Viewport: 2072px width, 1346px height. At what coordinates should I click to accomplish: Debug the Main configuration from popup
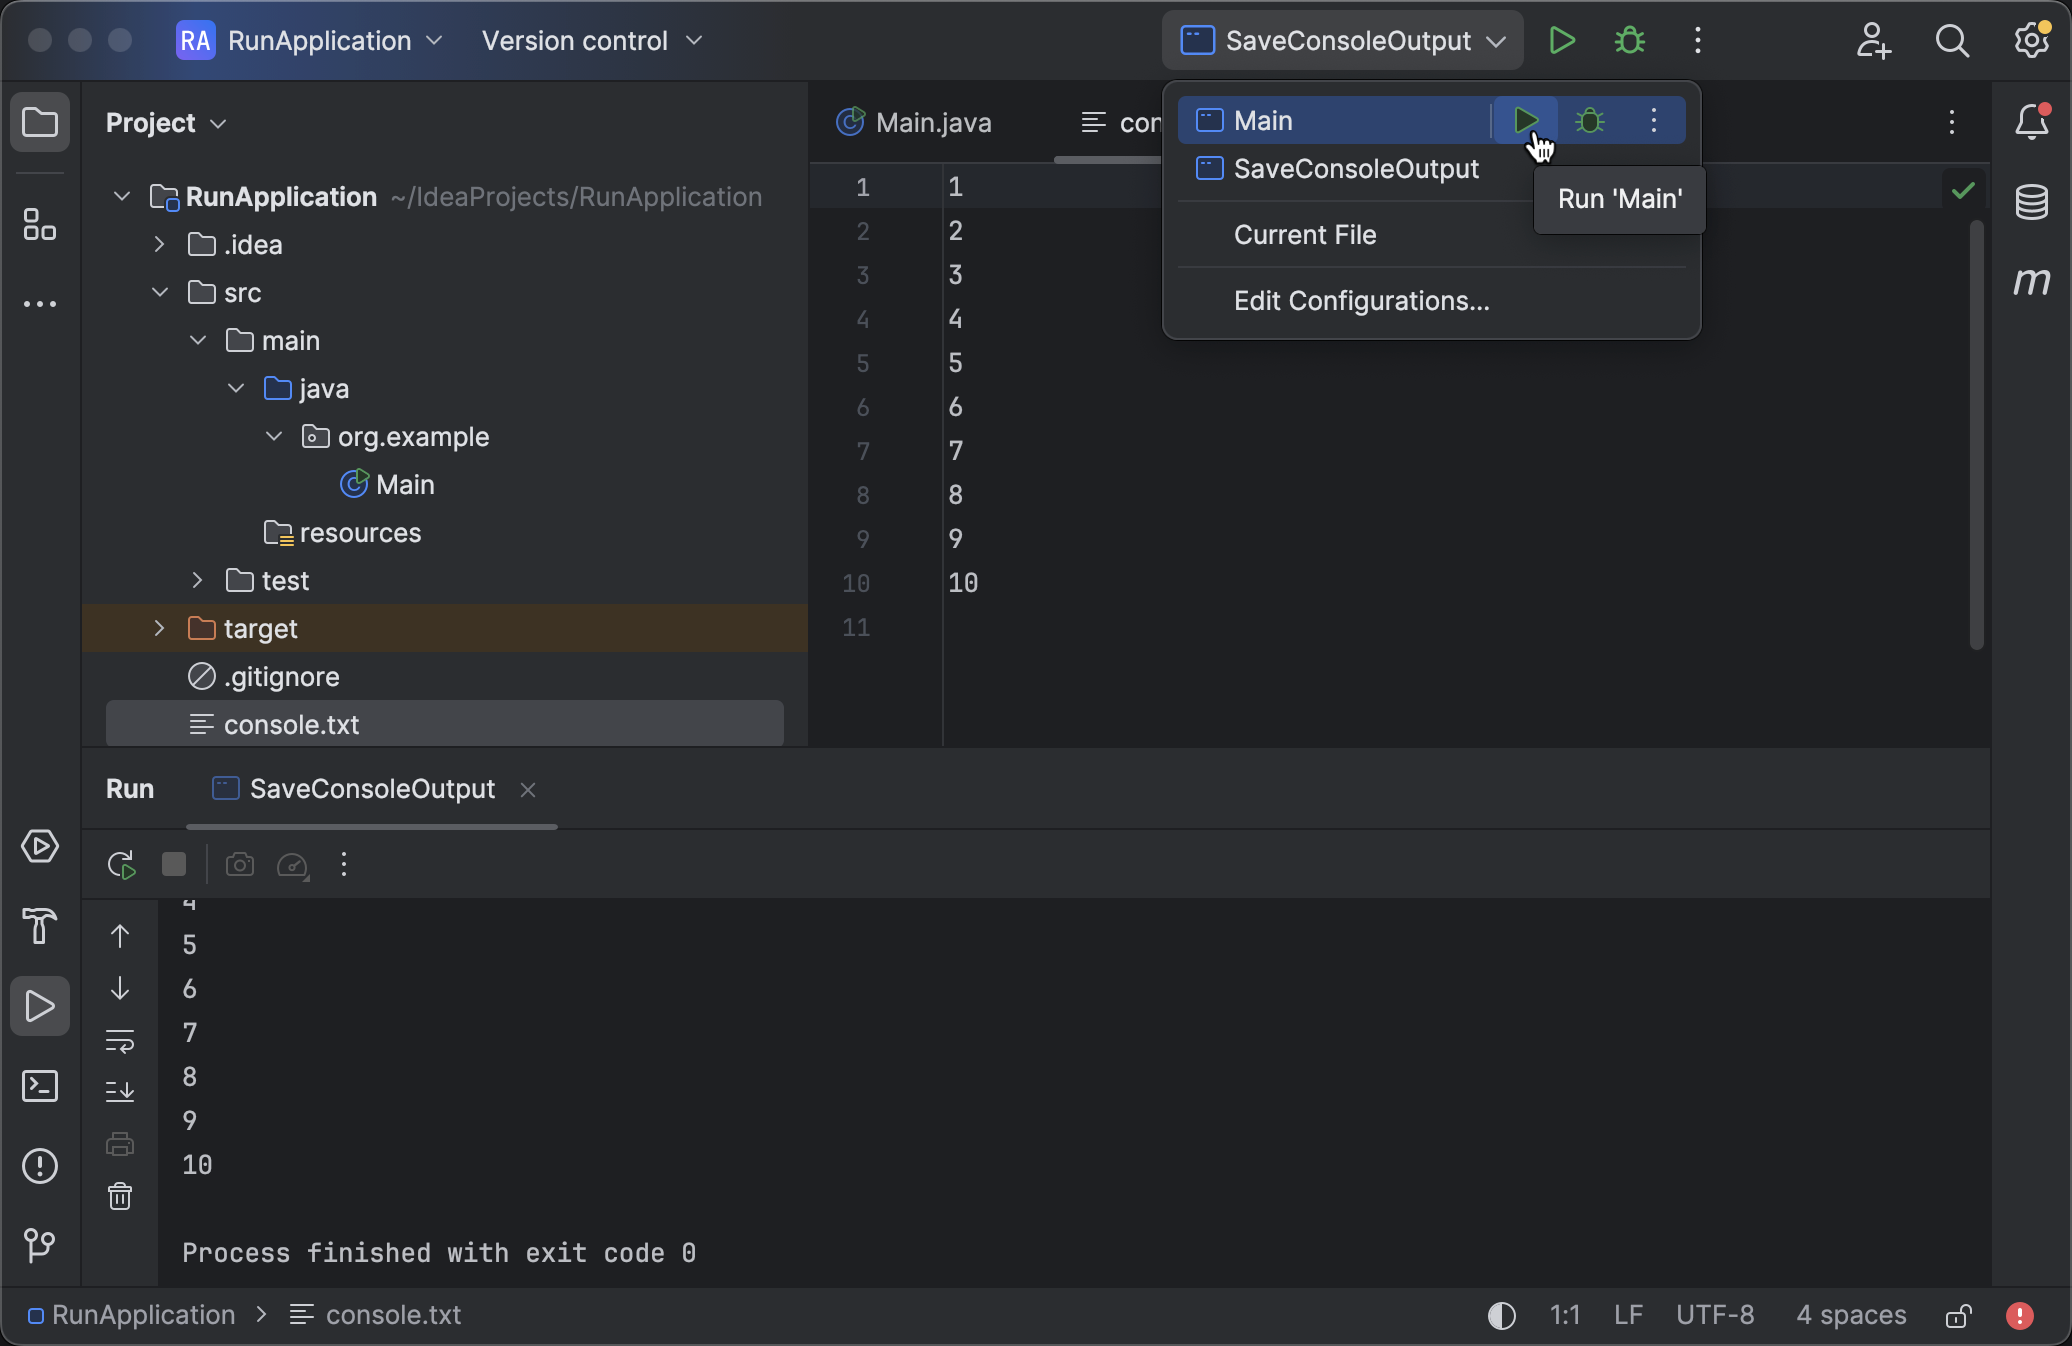pos(1590,121)
